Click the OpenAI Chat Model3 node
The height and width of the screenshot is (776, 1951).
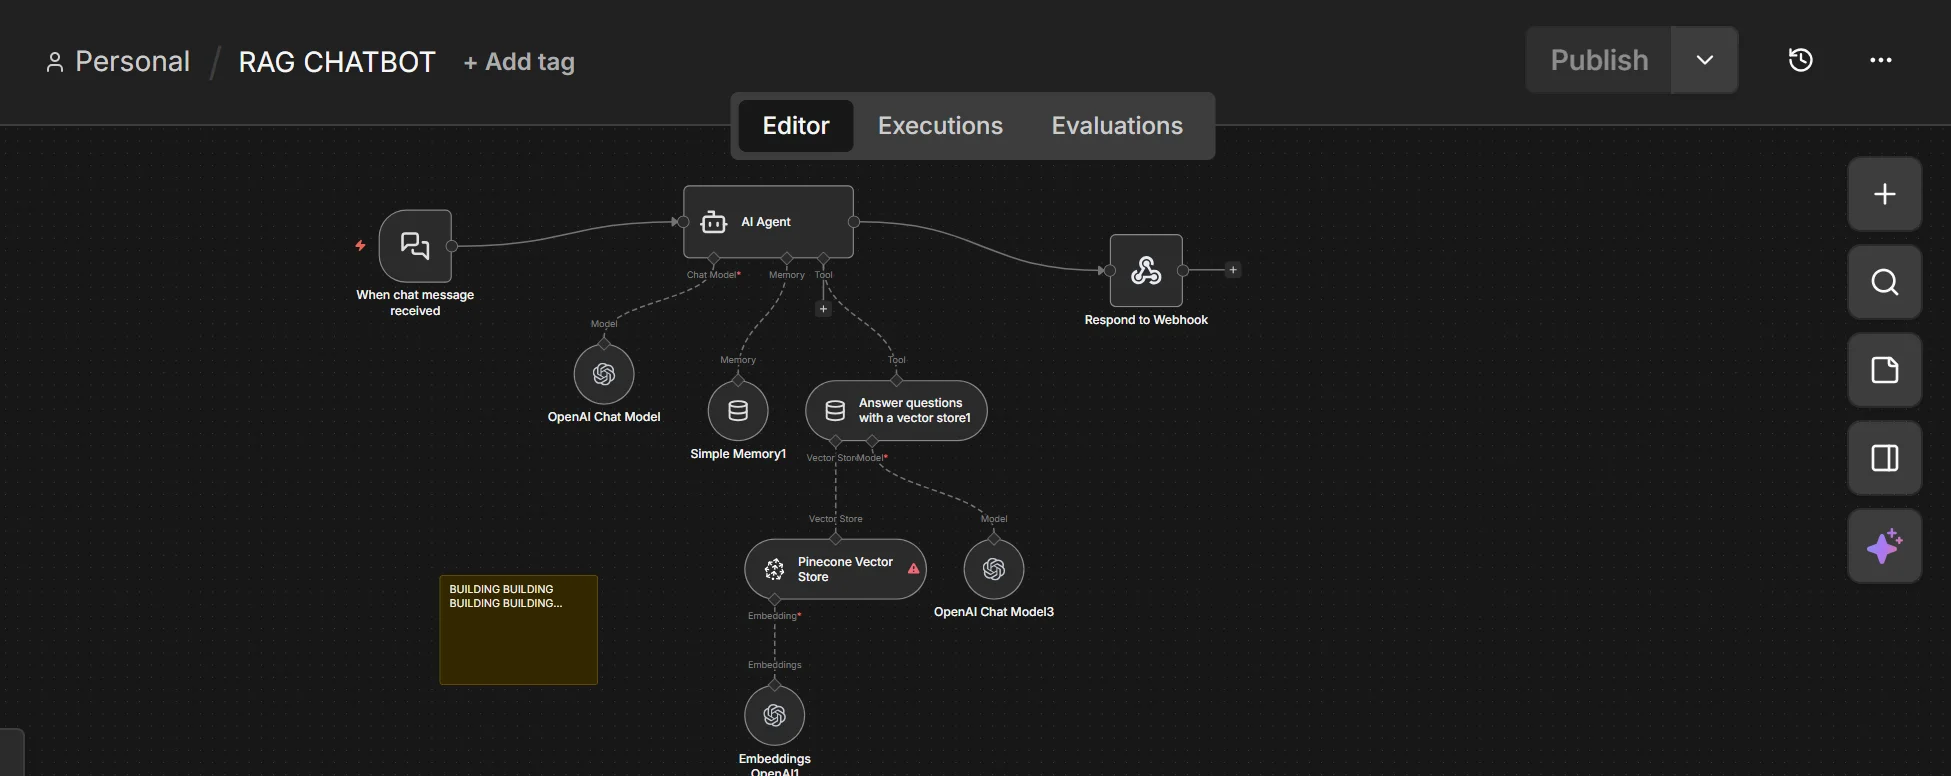[x=993, y=570]
